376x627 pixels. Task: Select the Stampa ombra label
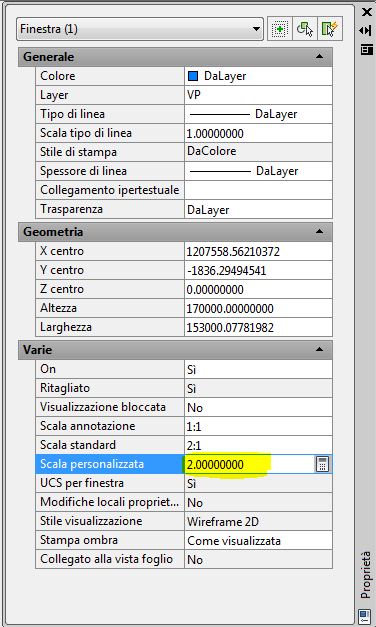click(x=79, y=540)
